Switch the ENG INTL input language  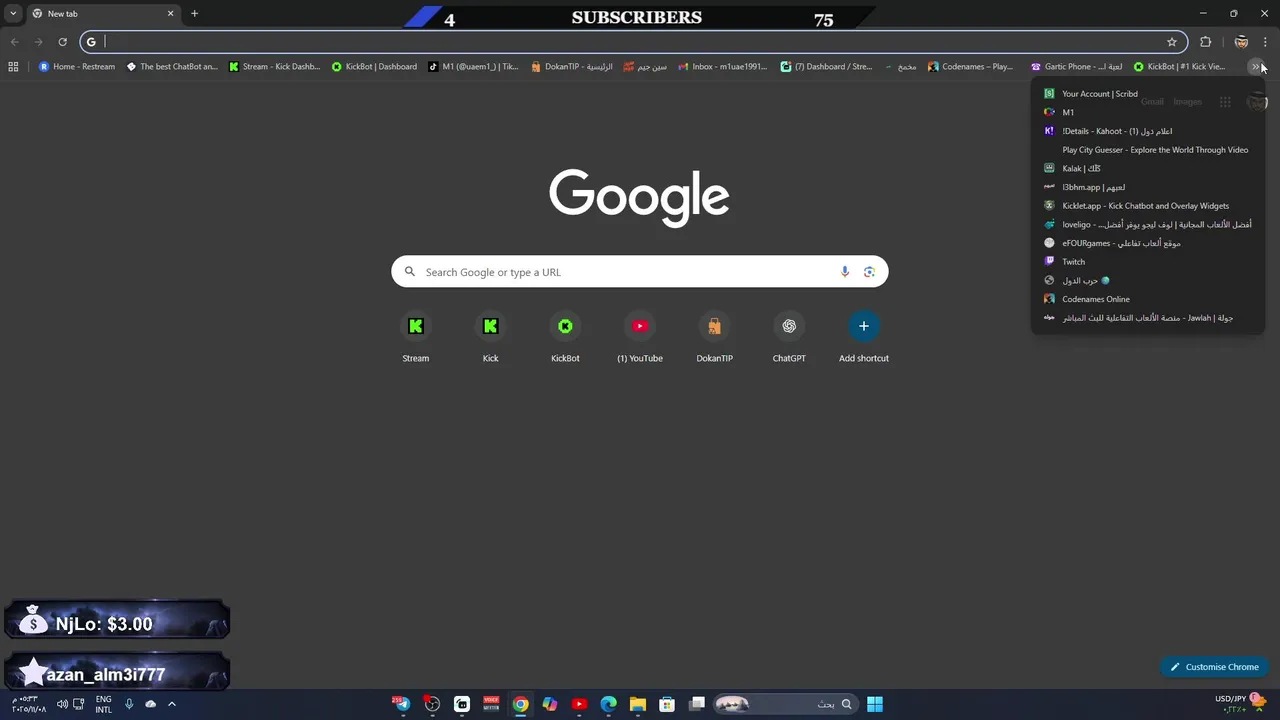[x=104, y=704]
